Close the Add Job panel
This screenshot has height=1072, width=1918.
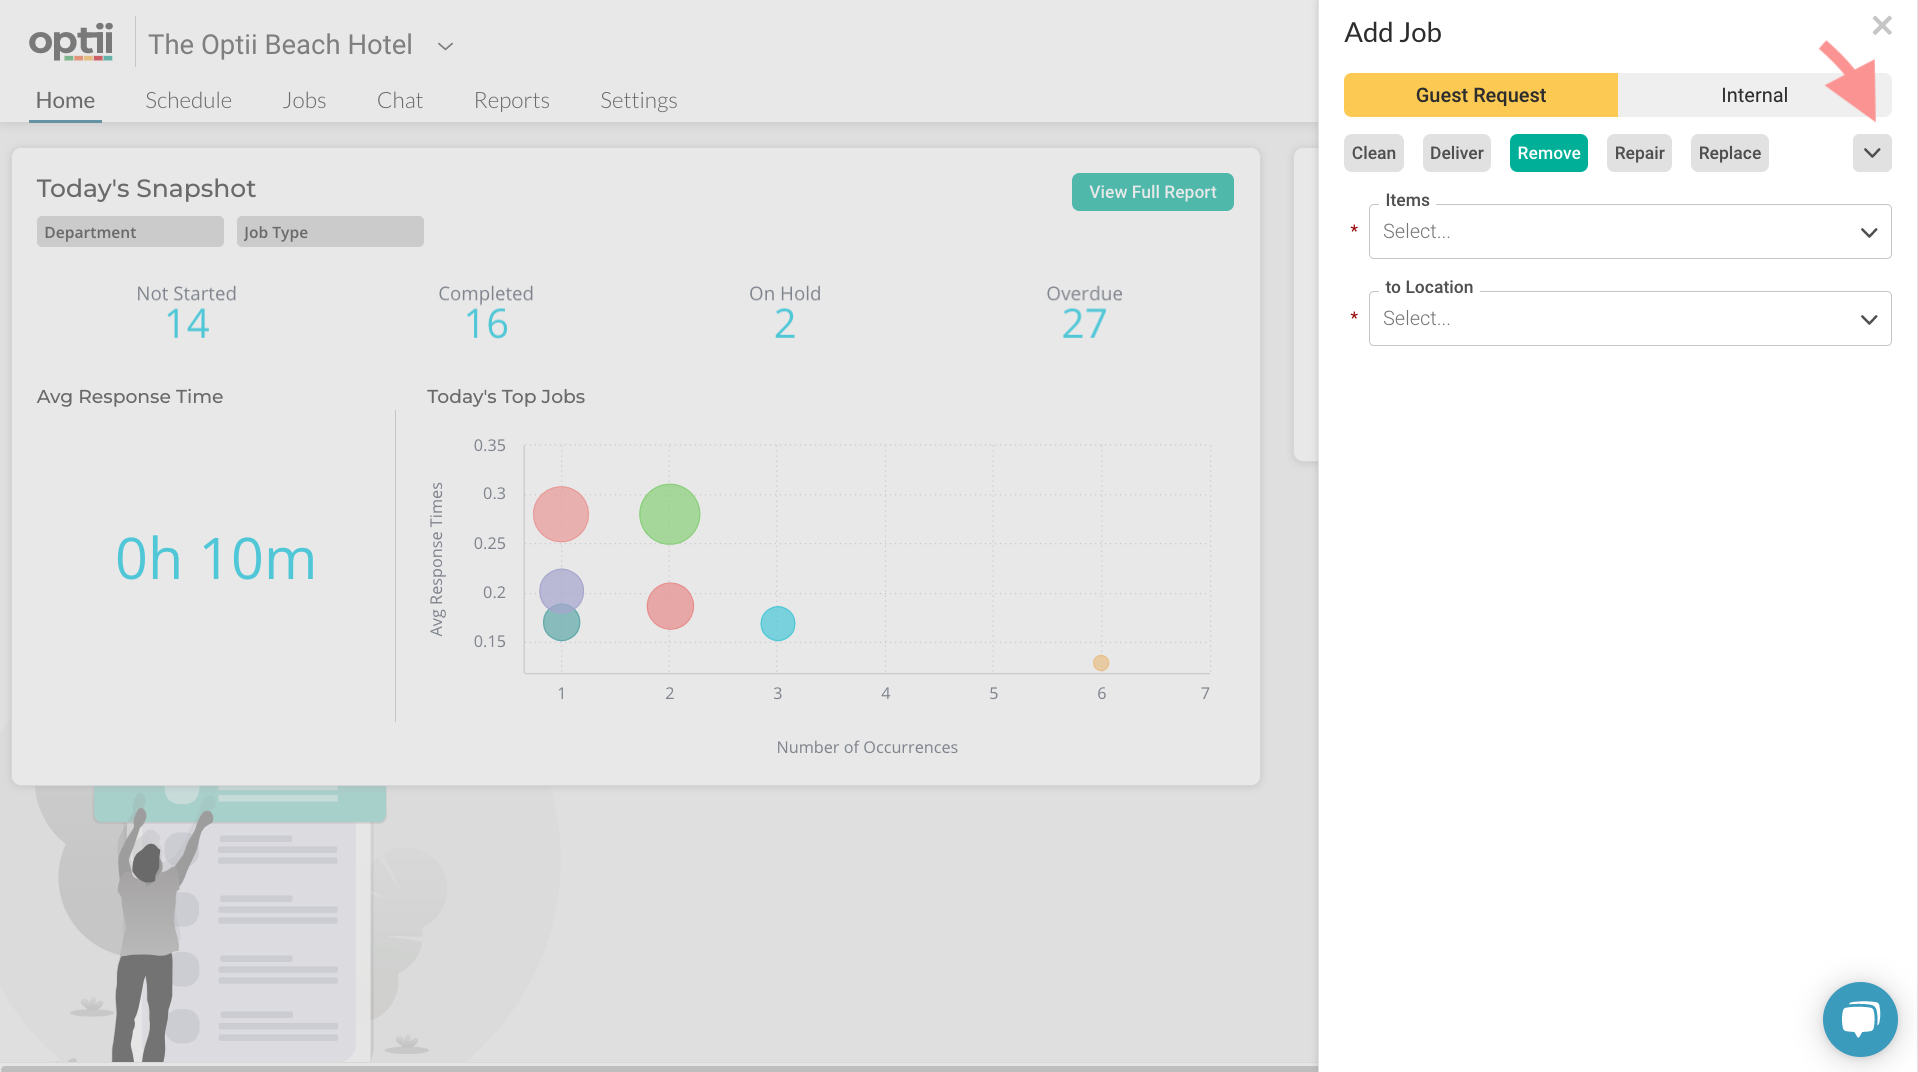pos(1881,26)
